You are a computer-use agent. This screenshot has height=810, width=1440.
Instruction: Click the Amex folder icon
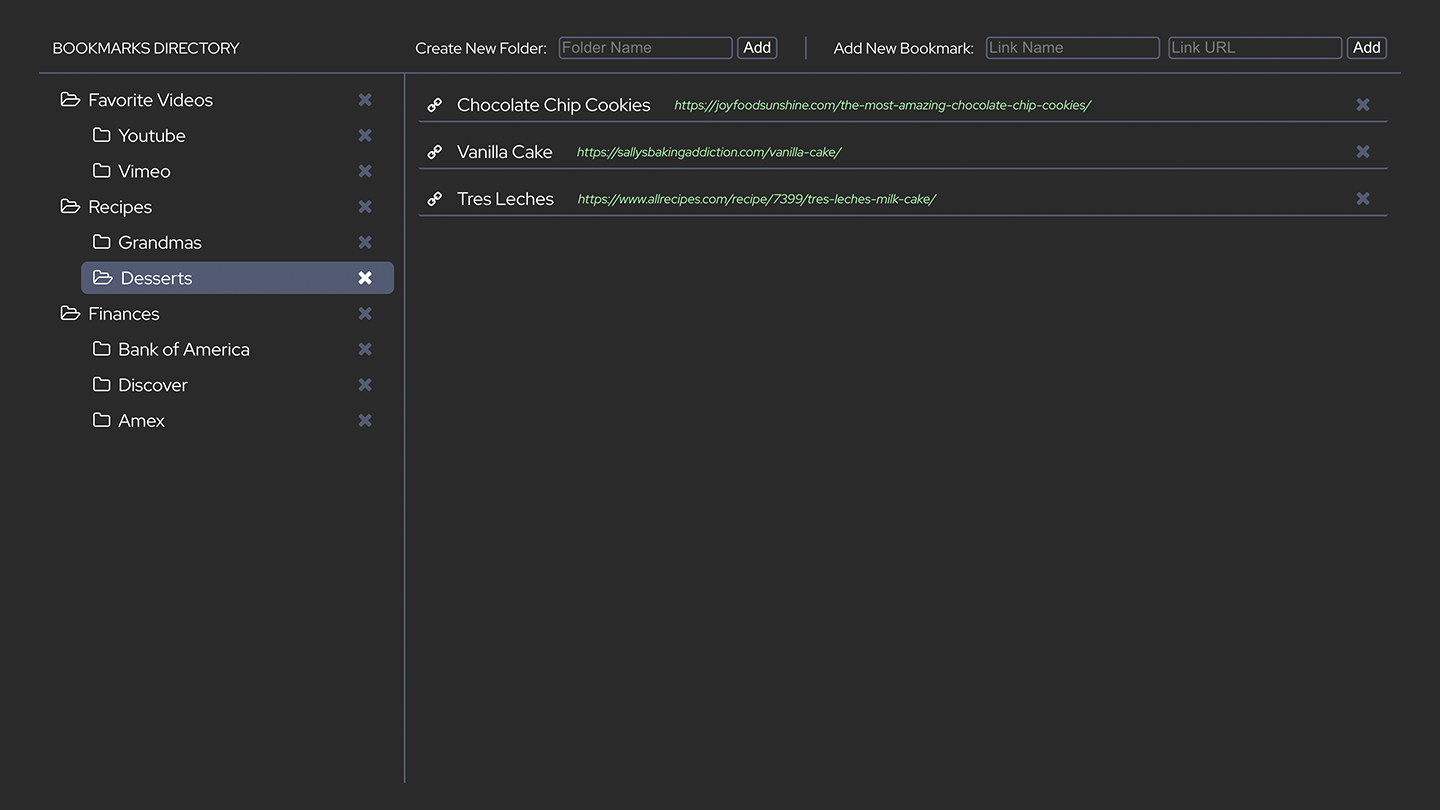(101, 420)
